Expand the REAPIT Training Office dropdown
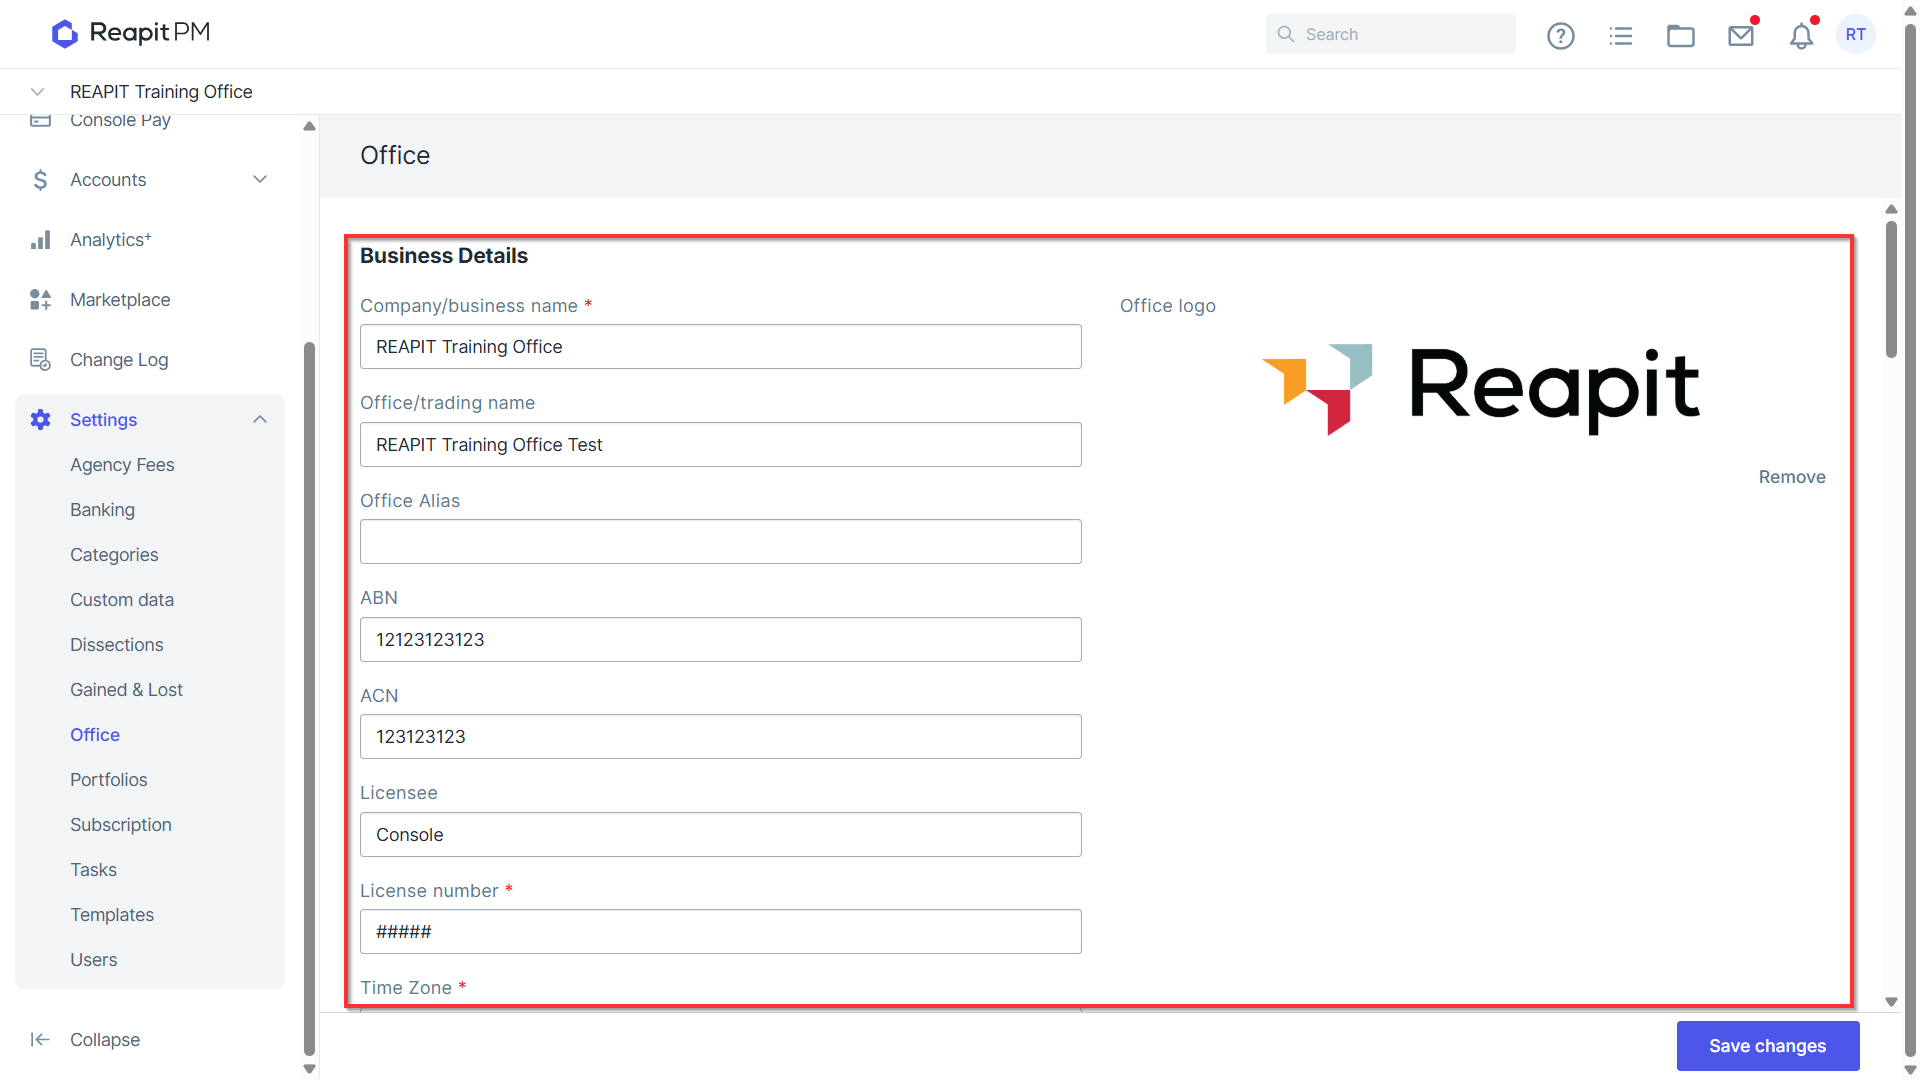Viewport: 1920px width, 1080px height. tap(38, 92)
